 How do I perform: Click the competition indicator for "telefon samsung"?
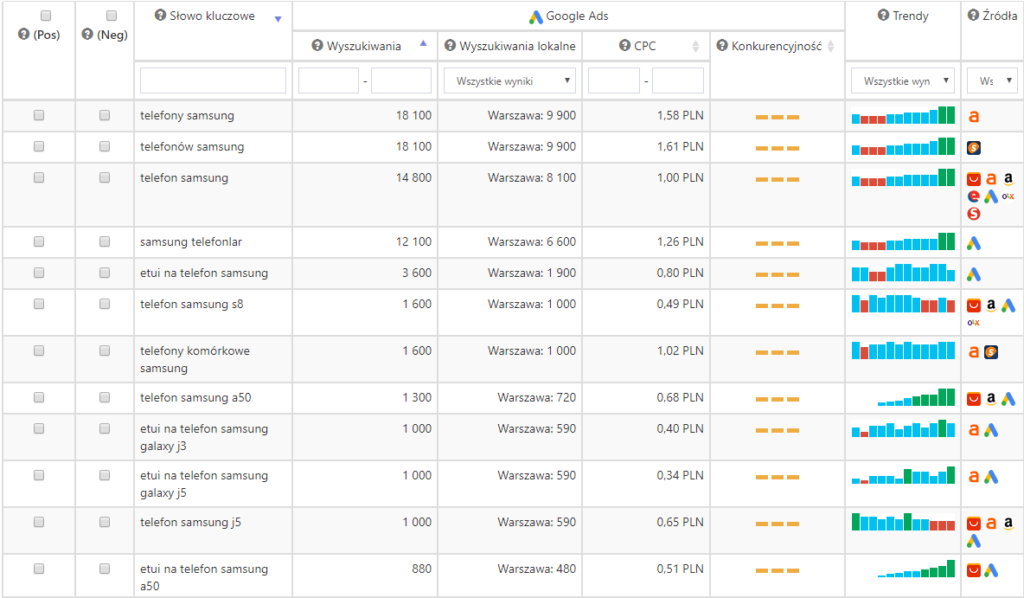pos(777,180)
